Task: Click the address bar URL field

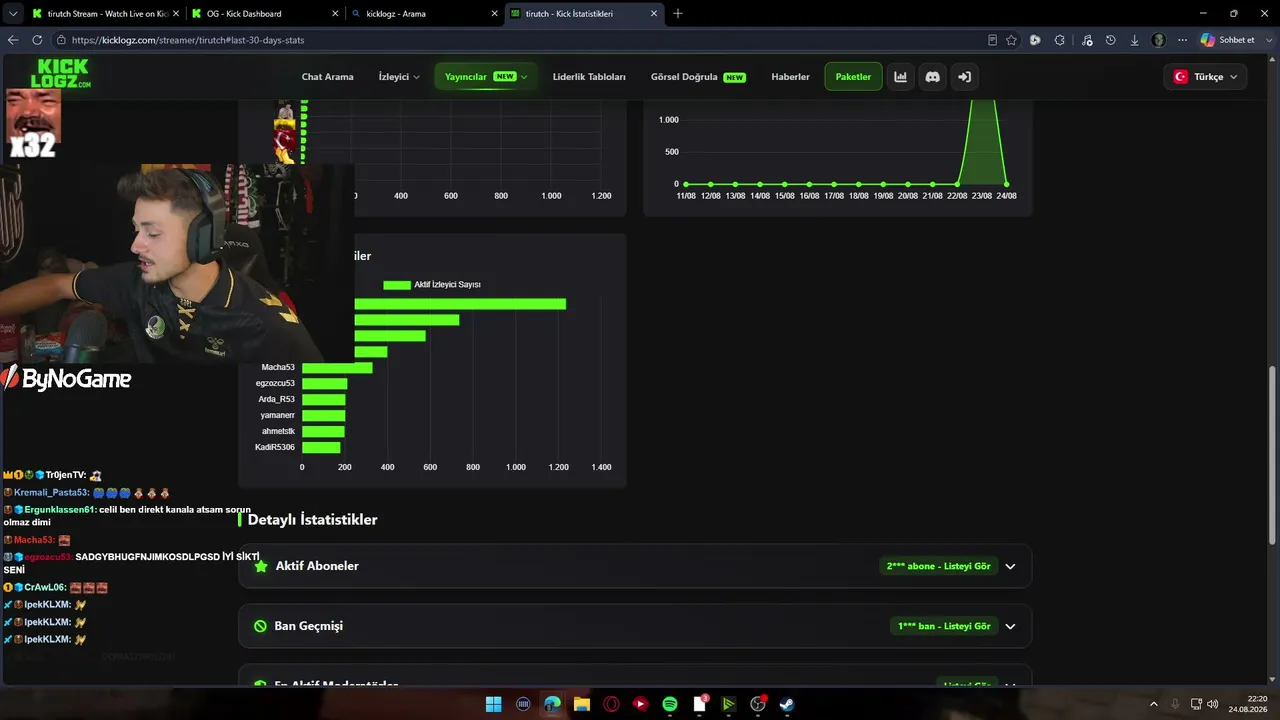Action: (x=520, y=40)
